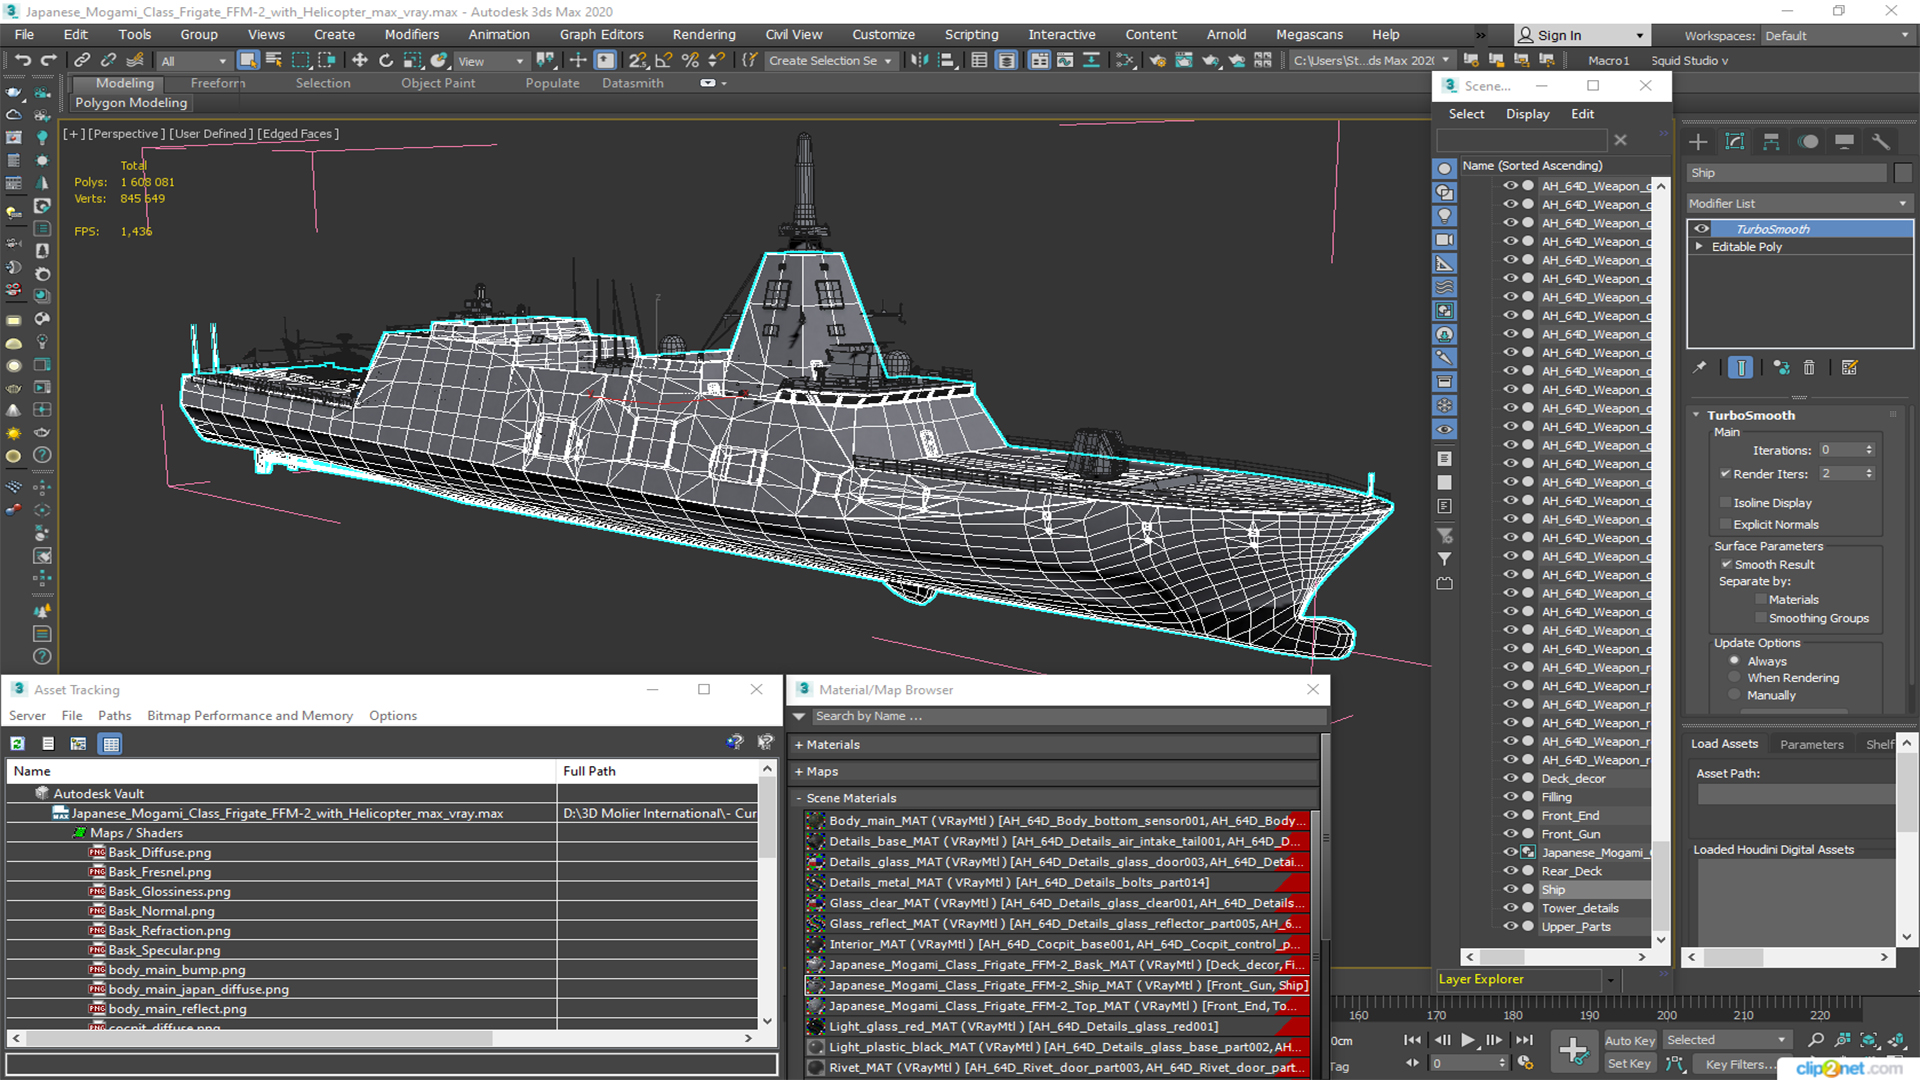Open the View reference coordinate dropdown
The width and height of the screenshot is (1920, 1080).
click(x=491, y=61)
